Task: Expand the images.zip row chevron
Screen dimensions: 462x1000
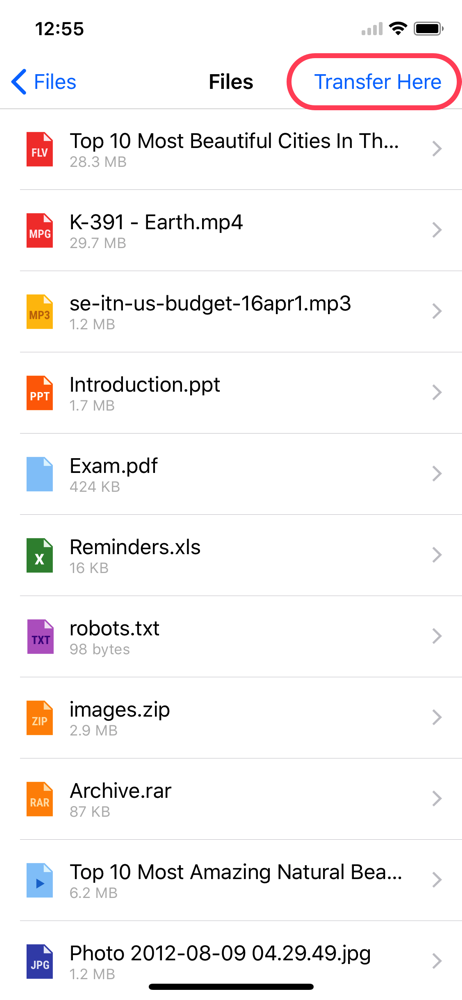Action: [437, 717]
